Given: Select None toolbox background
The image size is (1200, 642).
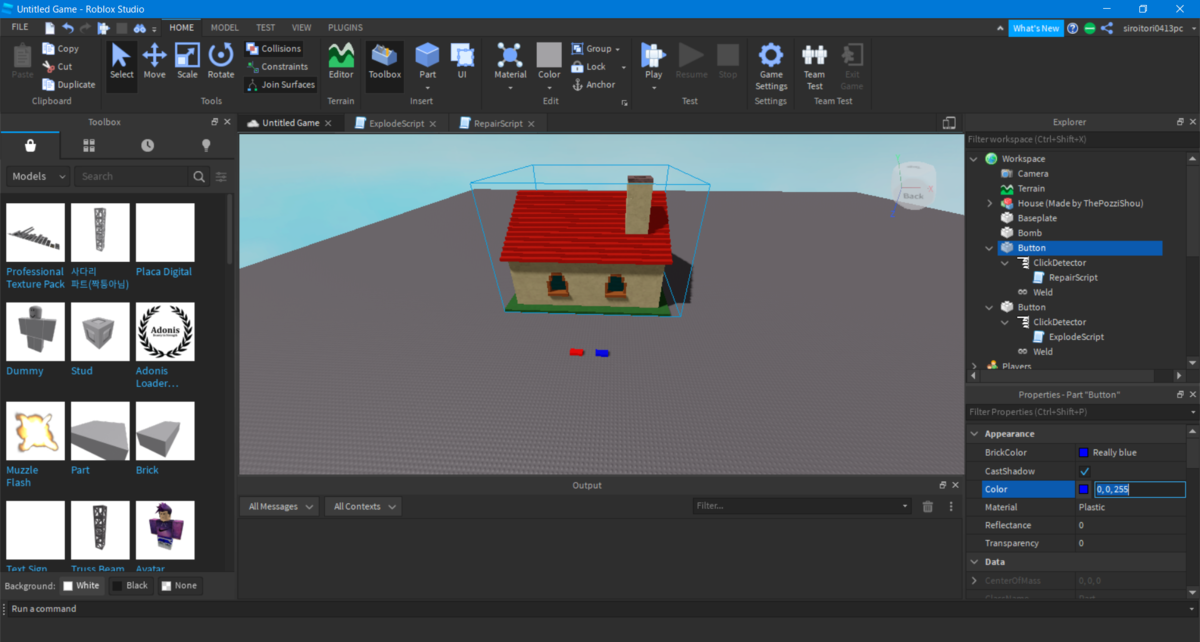Looking at the screenshot, I should pyautogui.click(x=180, y=585).
